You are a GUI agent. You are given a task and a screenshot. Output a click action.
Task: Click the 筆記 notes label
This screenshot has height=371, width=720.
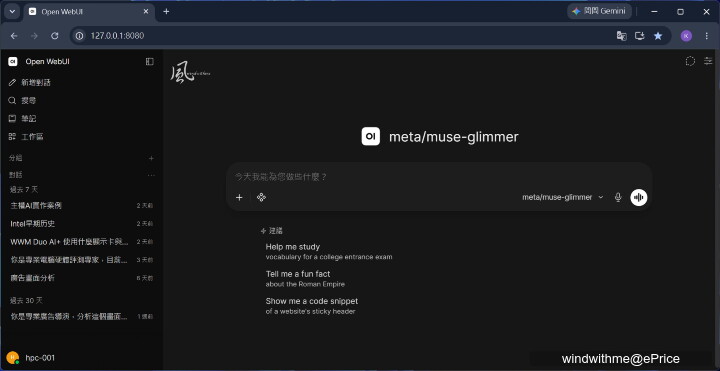[x=28, y=118]
